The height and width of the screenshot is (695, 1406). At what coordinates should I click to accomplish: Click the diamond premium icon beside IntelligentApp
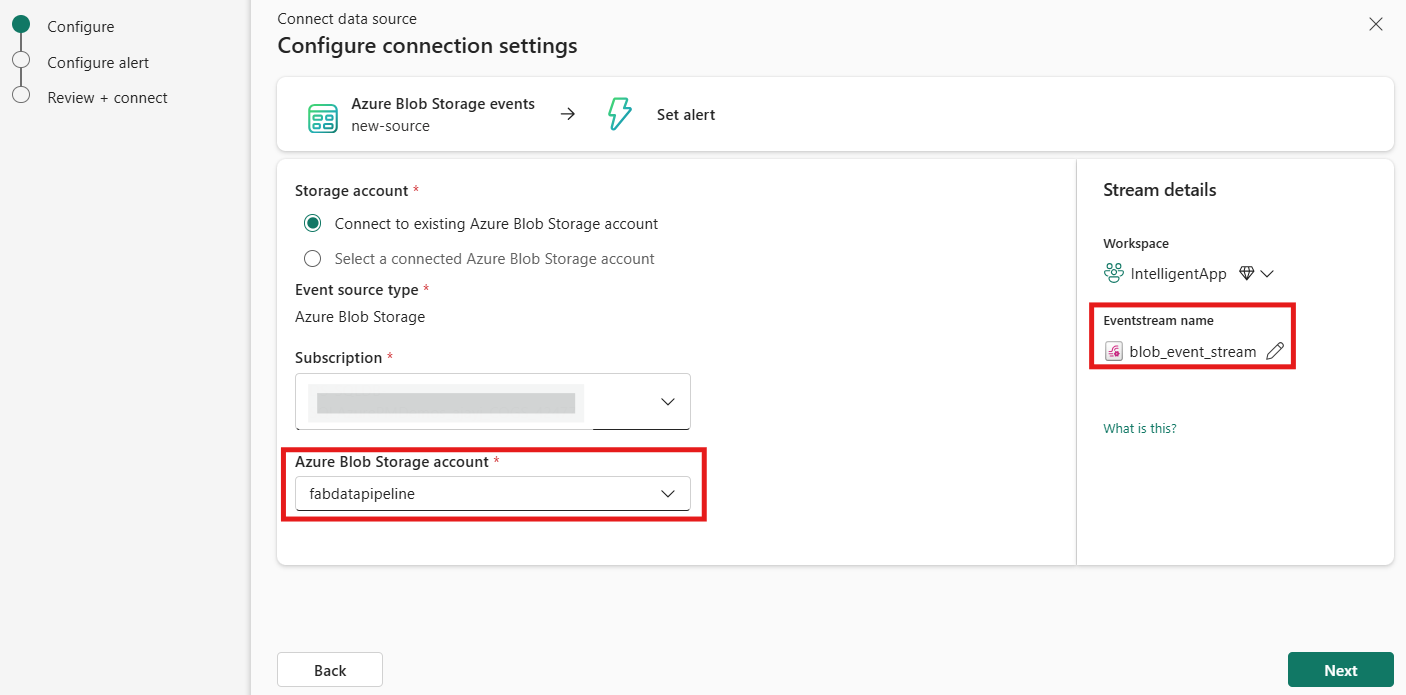[x=1246, y=273]
